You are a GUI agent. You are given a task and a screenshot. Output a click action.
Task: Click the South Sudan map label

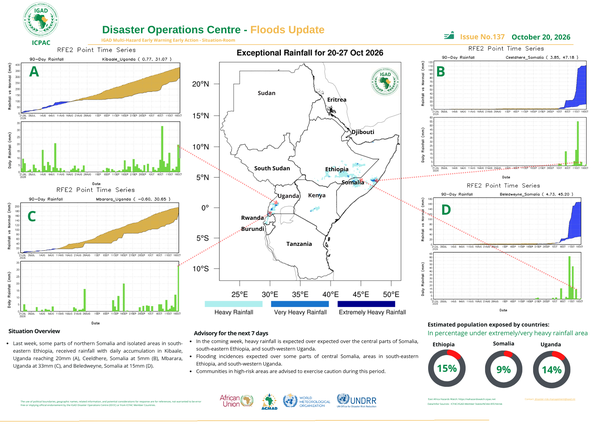tap(272, 168)
